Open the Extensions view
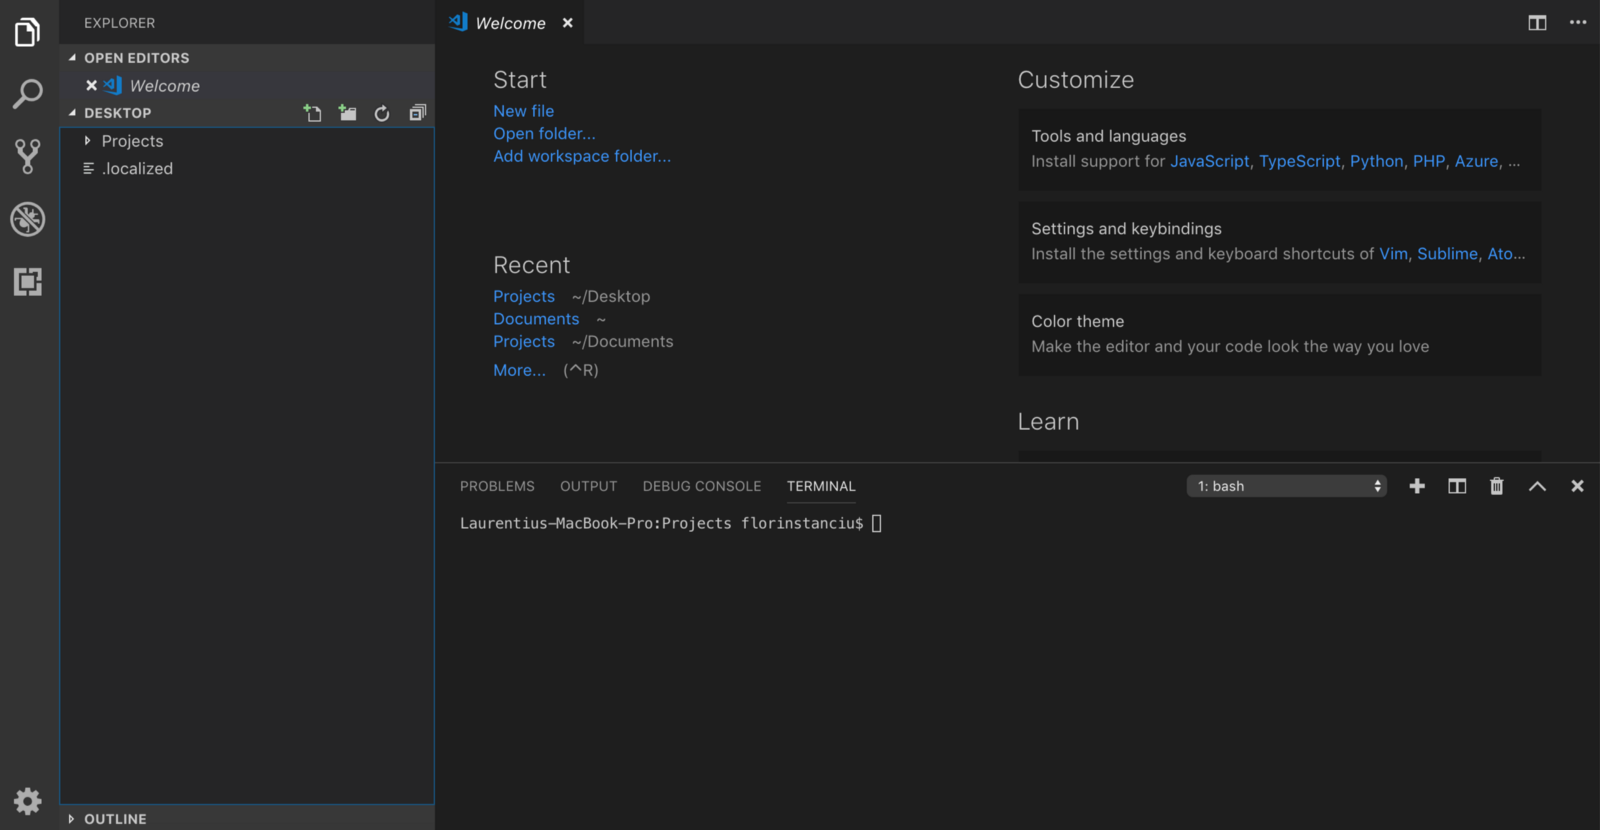1600x830 pixels. 28,282
